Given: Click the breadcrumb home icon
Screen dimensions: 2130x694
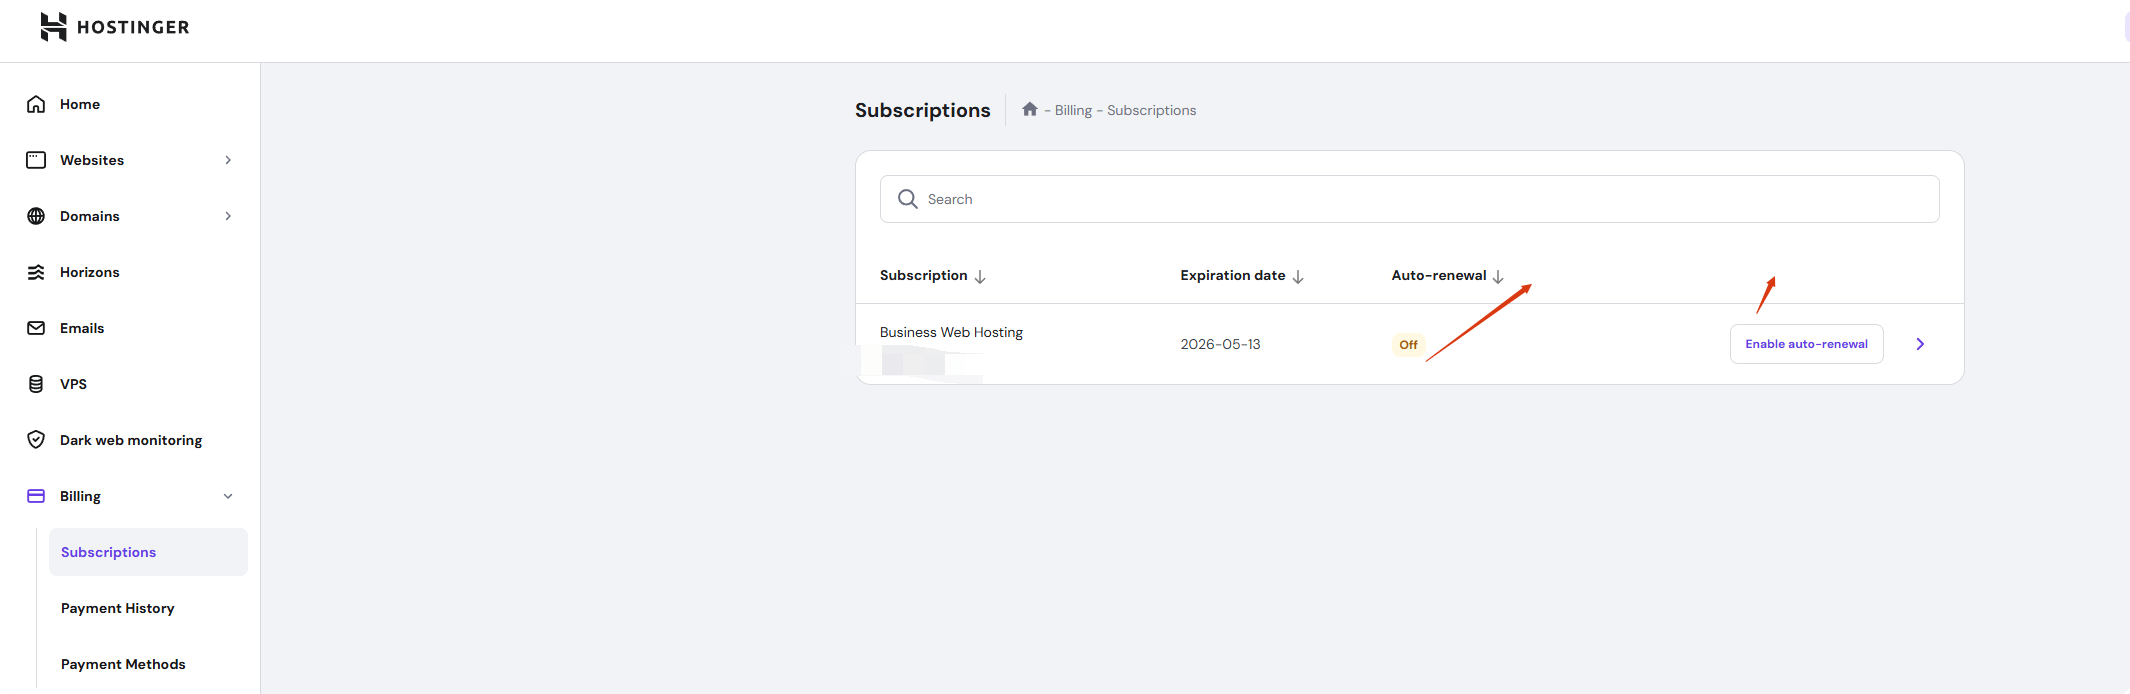Looking at the screenshot, I should [1029, 110].
